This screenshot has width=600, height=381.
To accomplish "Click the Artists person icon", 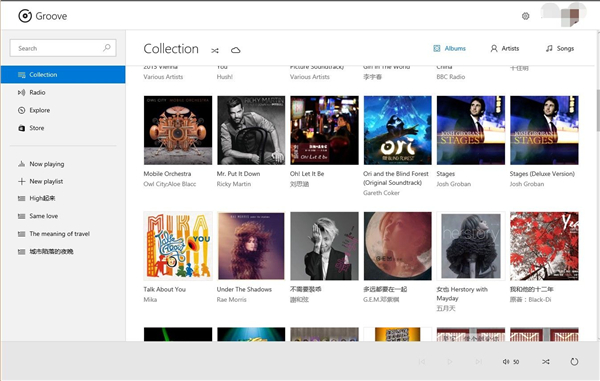I will tap(494, 48).
